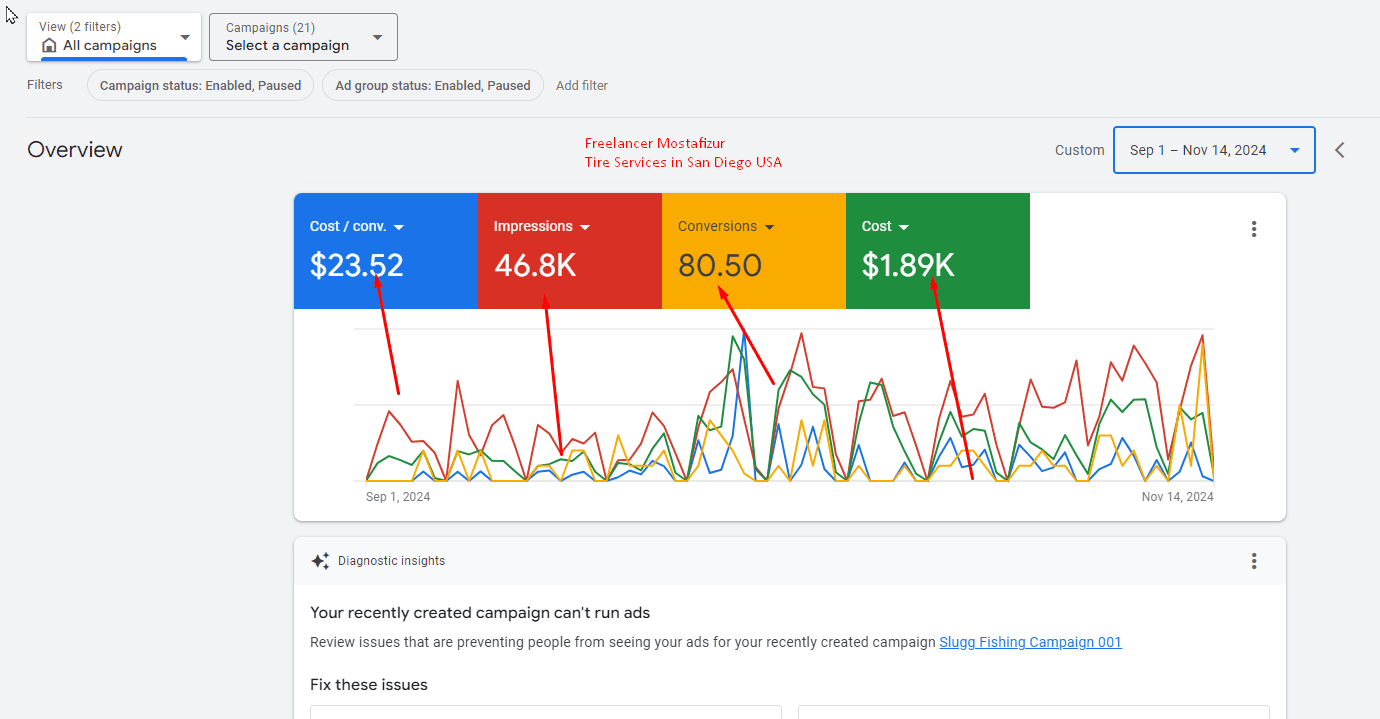Image resolution: width=1380 pixels, height=719 pixels.
Task: Change the Cost / conv. metric via its arrow
Action: 398,228
